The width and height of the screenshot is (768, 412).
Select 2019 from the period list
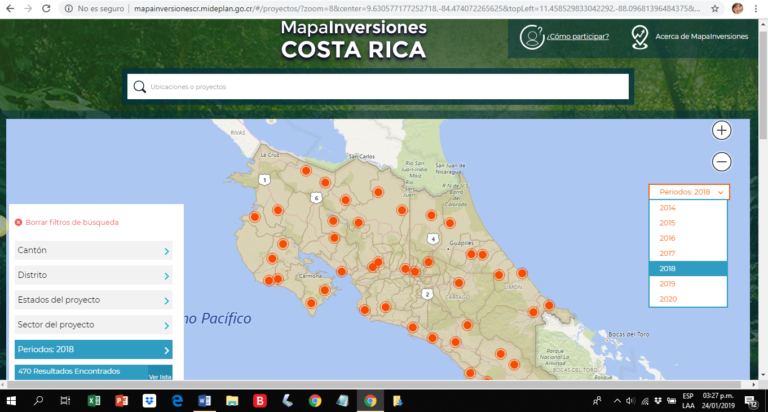click(x=668, y=284)
